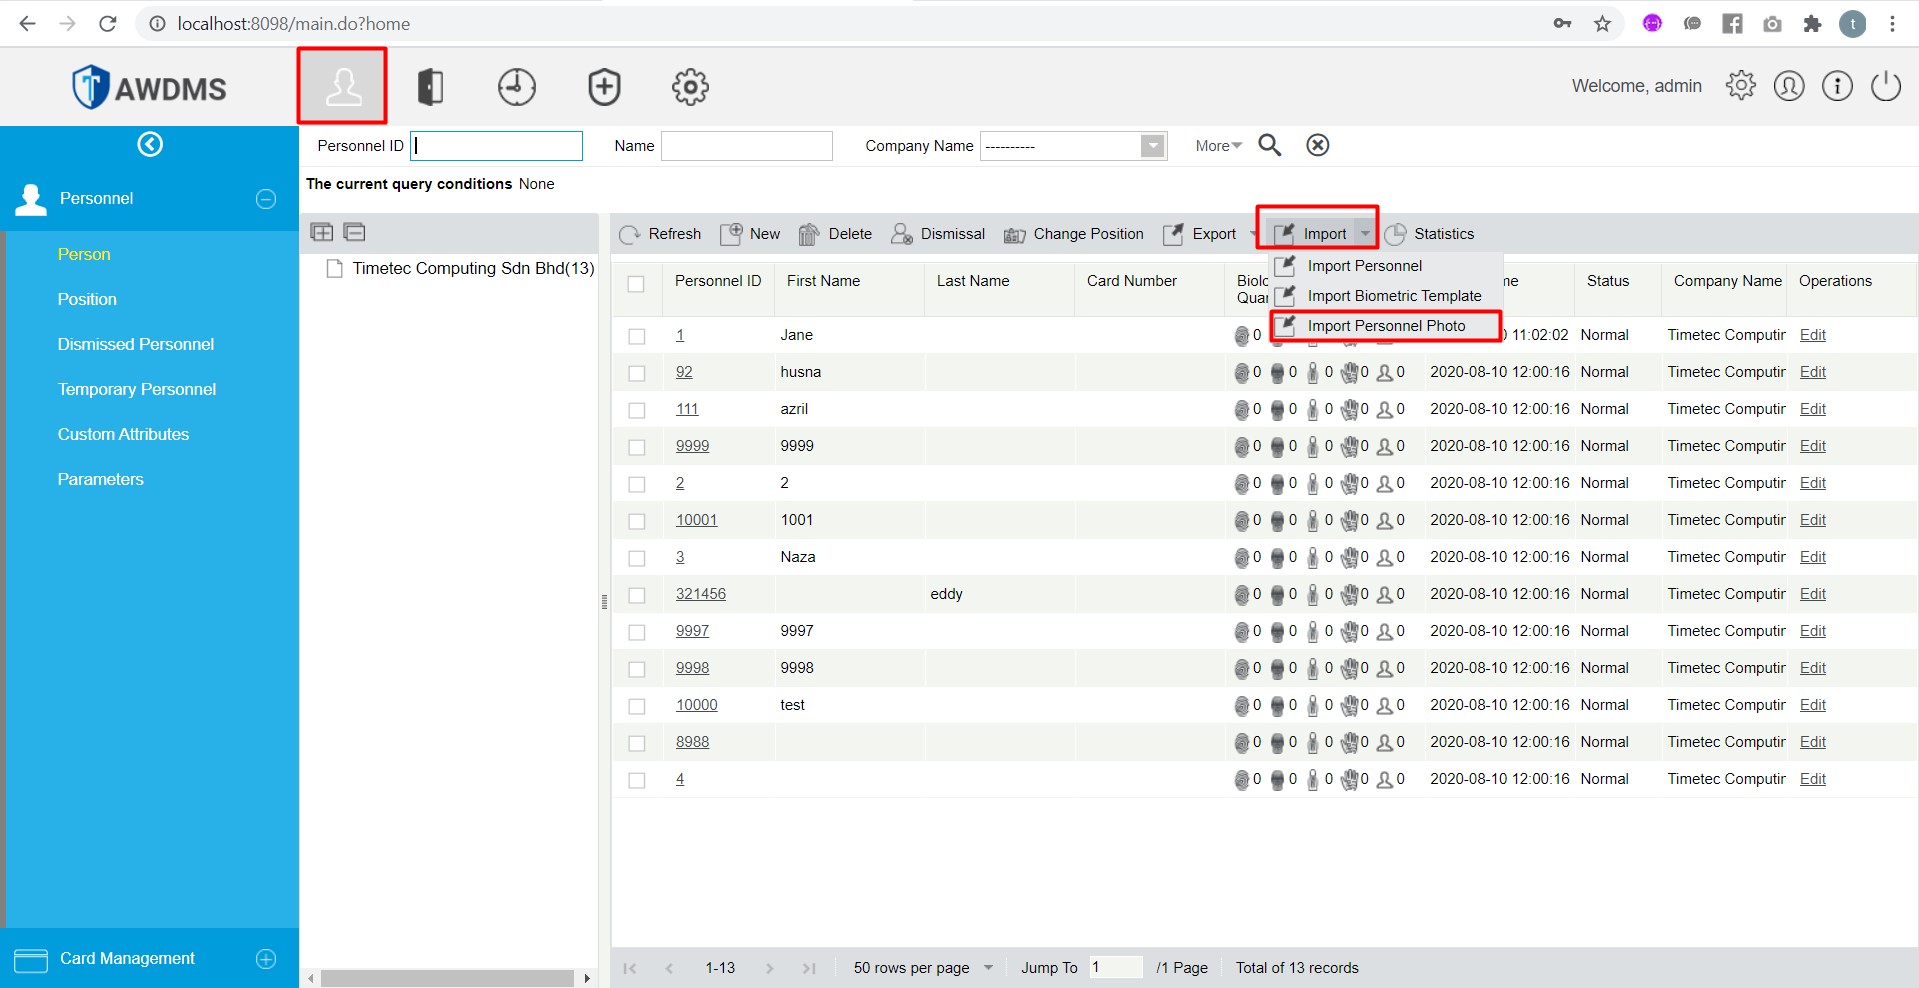Collapse the sidebar with the arrow icon
This screenshot has width=1919, height=988.
[150, 145]
